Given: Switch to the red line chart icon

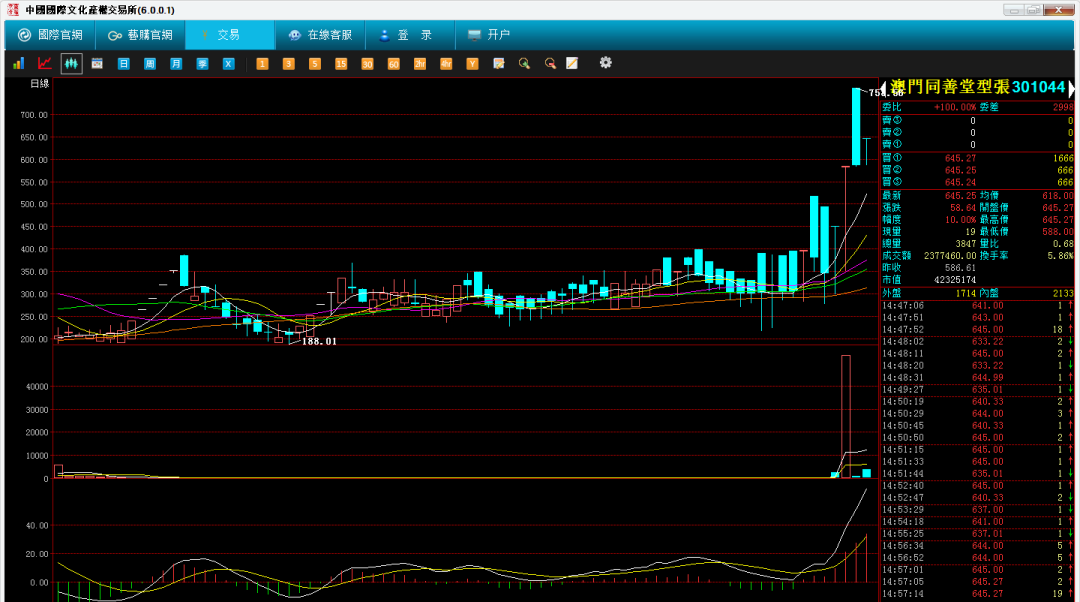Looking at the screenshot, I should tap(45, 63).
